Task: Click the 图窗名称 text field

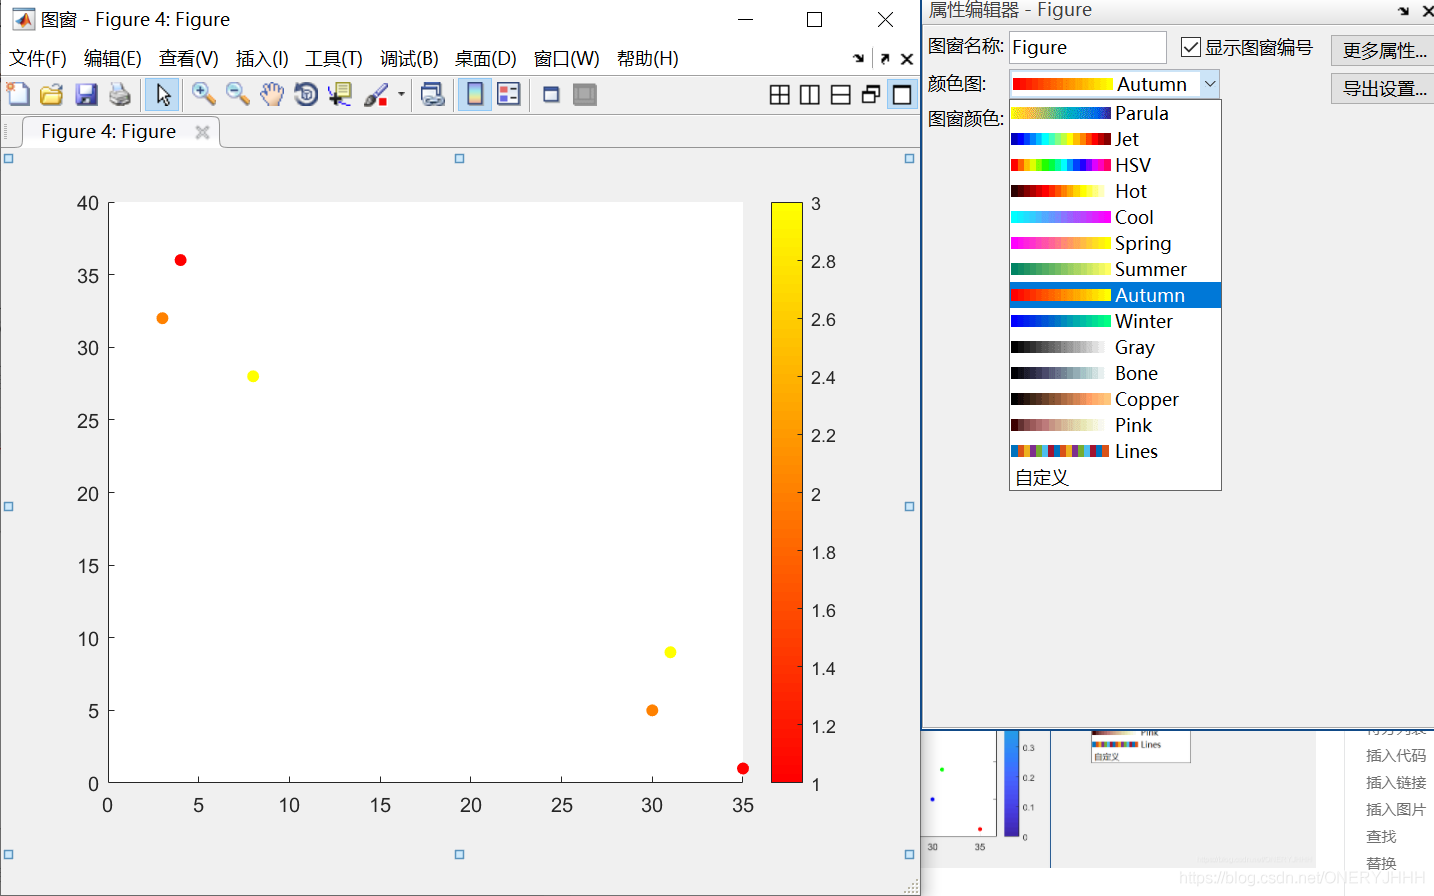Action: pyautogui.click(x=1087, y=47)
